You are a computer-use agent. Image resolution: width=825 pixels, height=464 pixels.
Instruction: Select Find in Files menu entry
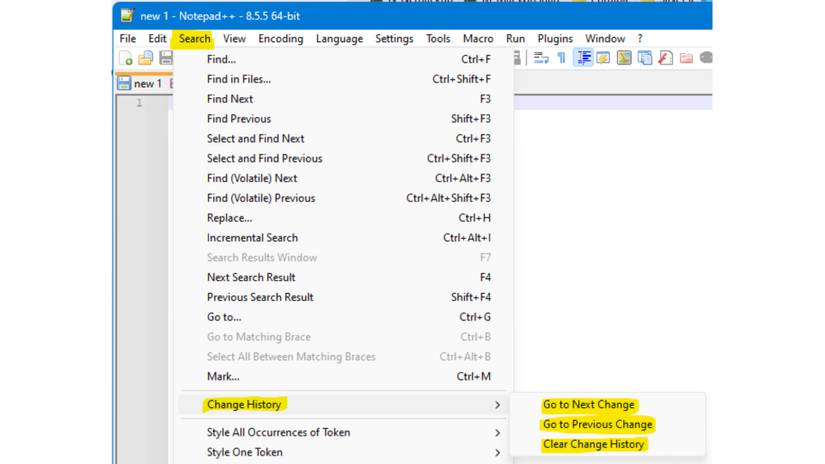pyautogui.click(x=239, y=79)
